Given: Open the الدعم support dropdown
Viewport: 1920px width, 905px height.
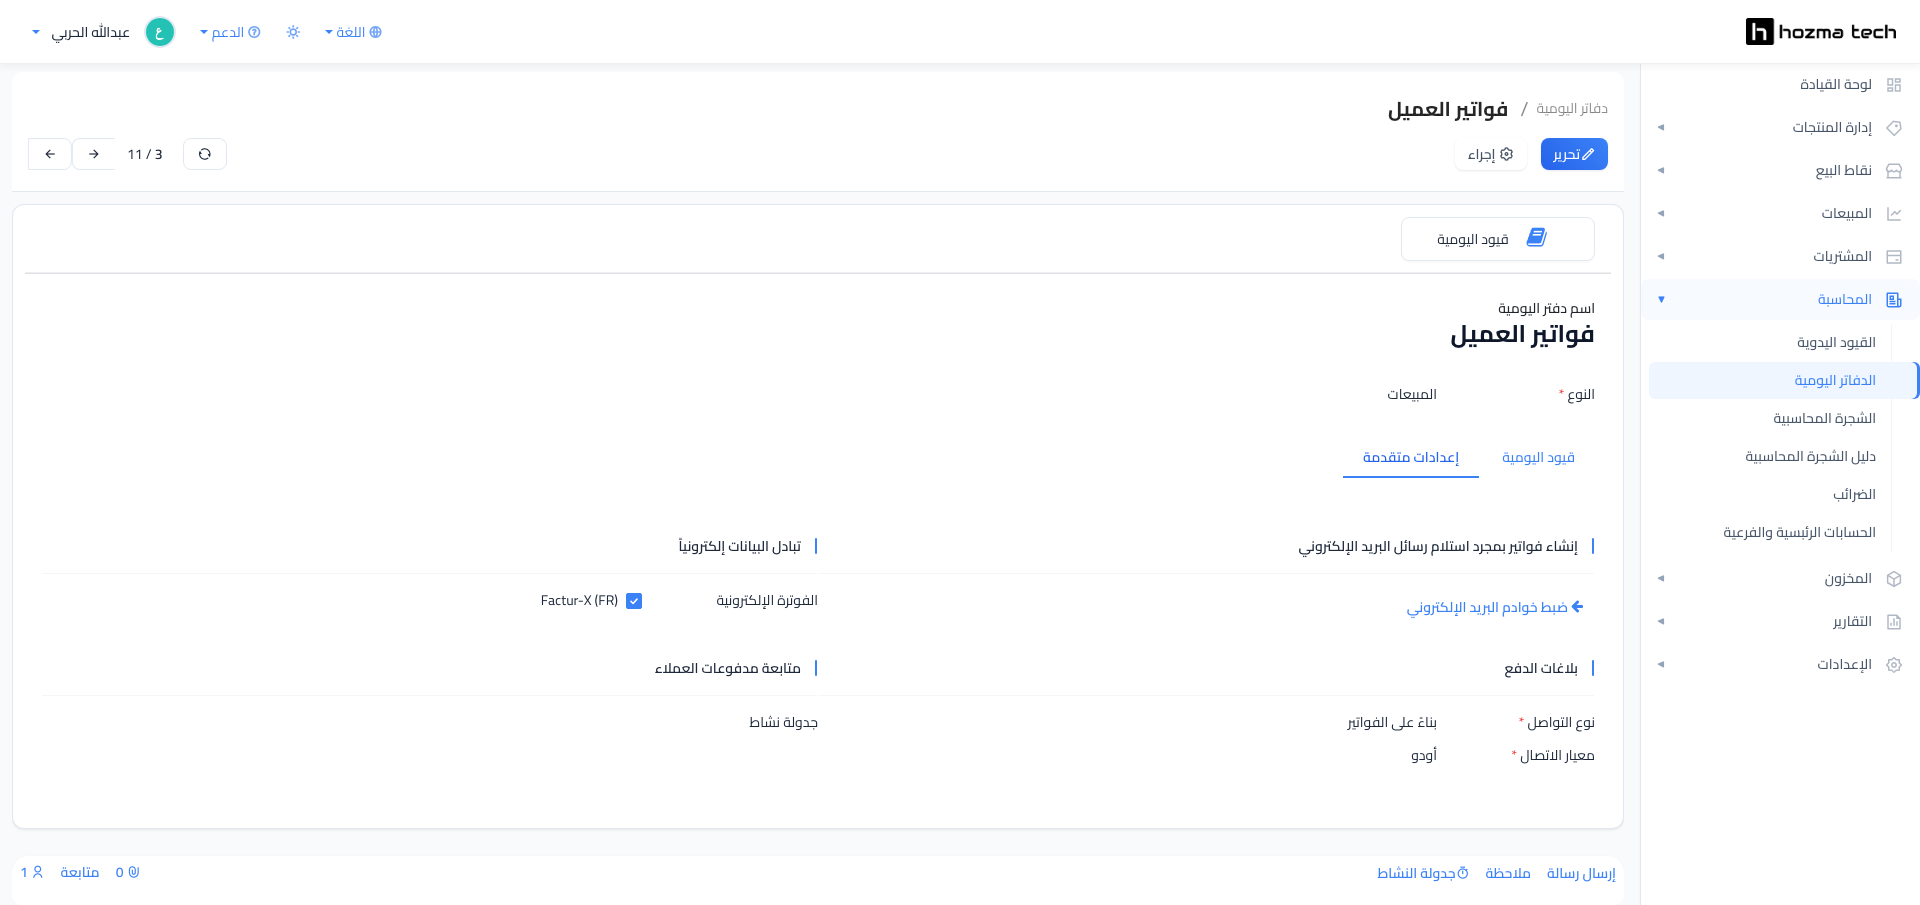Looking at the screenshot, I should pos(230,32).
